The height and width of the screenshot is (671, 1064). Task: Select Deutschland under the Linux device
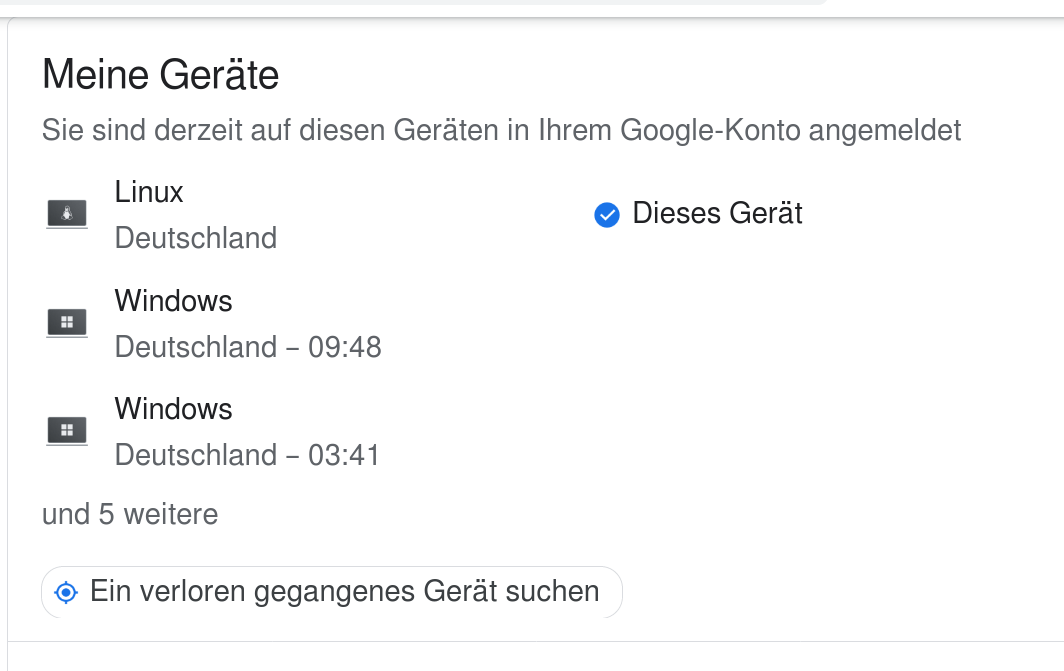tap(196, 238)
